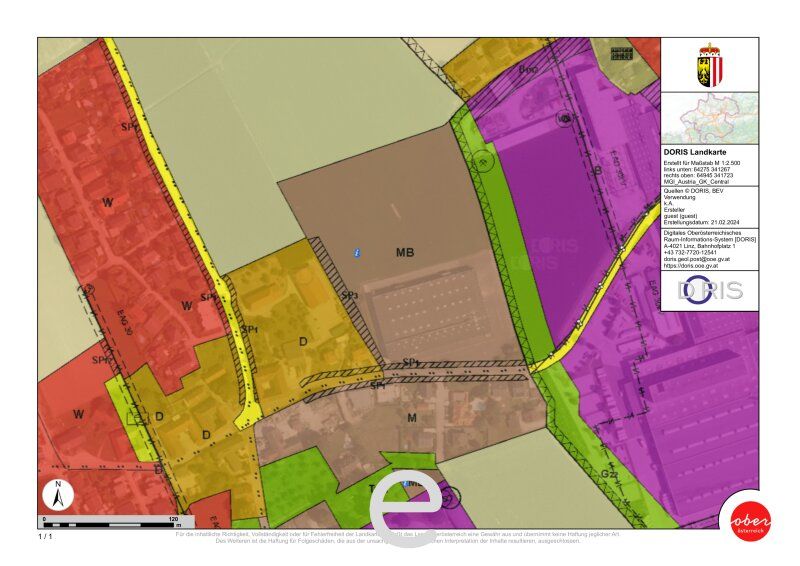The image size is (800, 566).
Task: Click the DORIS logo in the sidebar
Action: (710, 290)
